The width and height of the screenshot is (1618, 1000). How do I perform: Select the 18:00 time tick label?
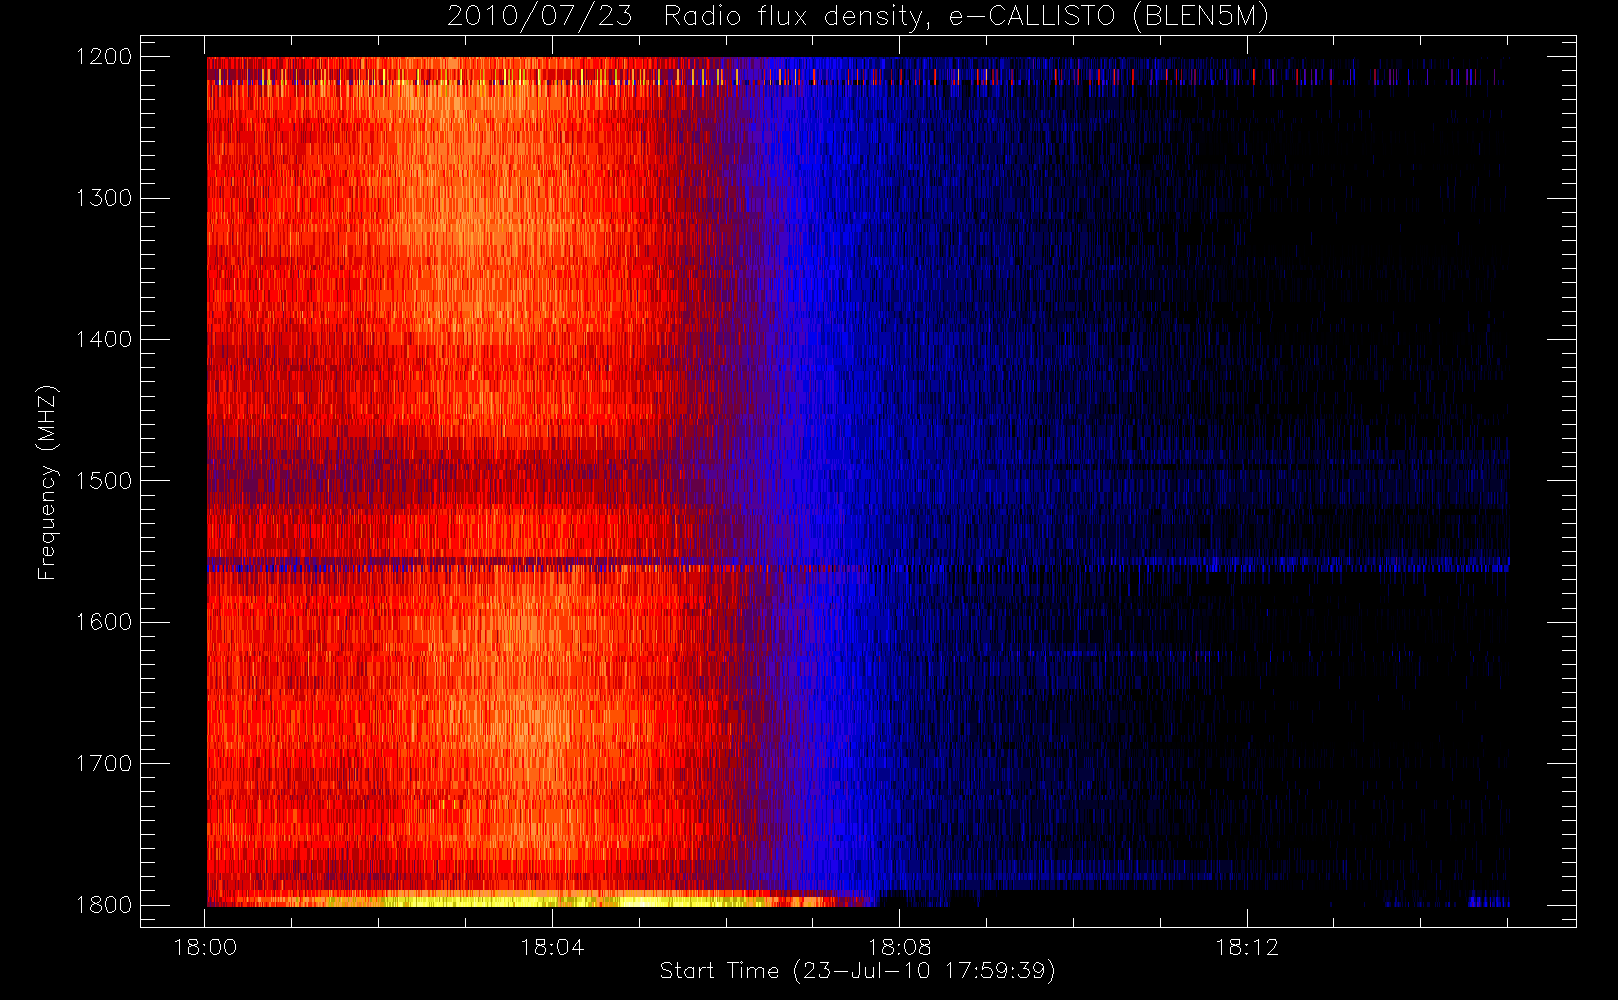click(205, 947)
